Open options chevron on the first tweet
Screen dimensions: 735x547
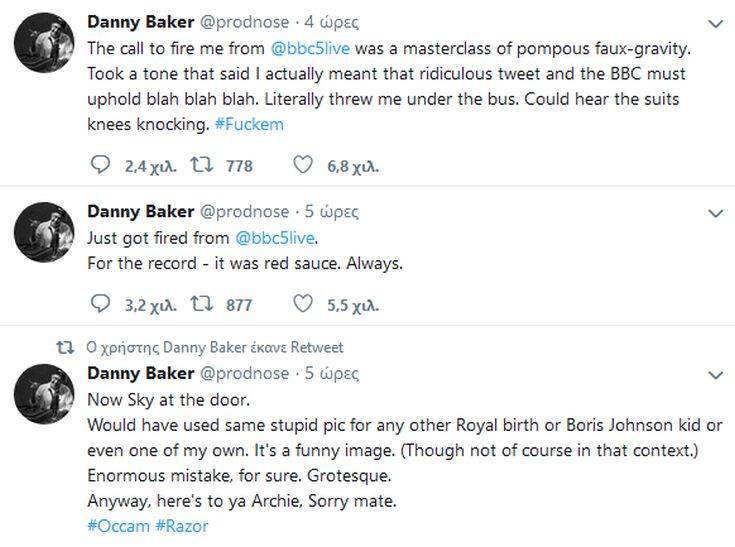(x=714, y=22)
